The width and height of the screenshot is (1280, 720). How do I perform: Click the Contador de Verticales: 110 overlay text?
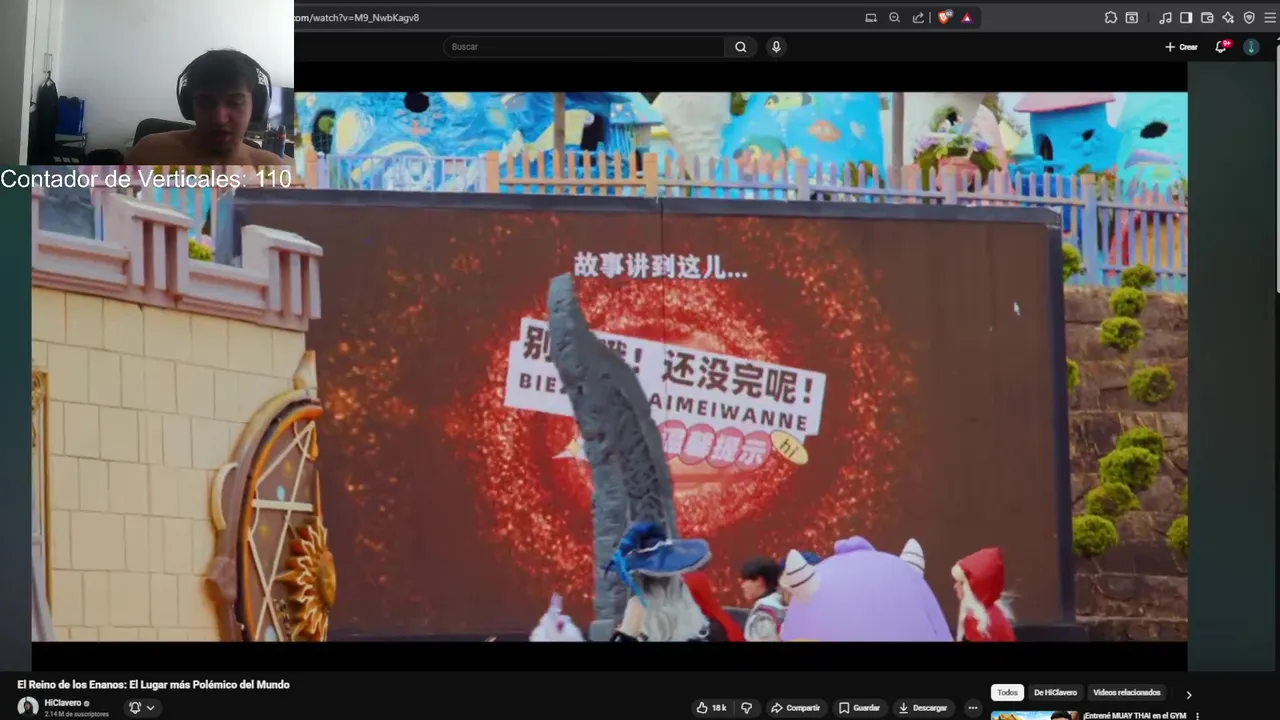coord(146,179)
